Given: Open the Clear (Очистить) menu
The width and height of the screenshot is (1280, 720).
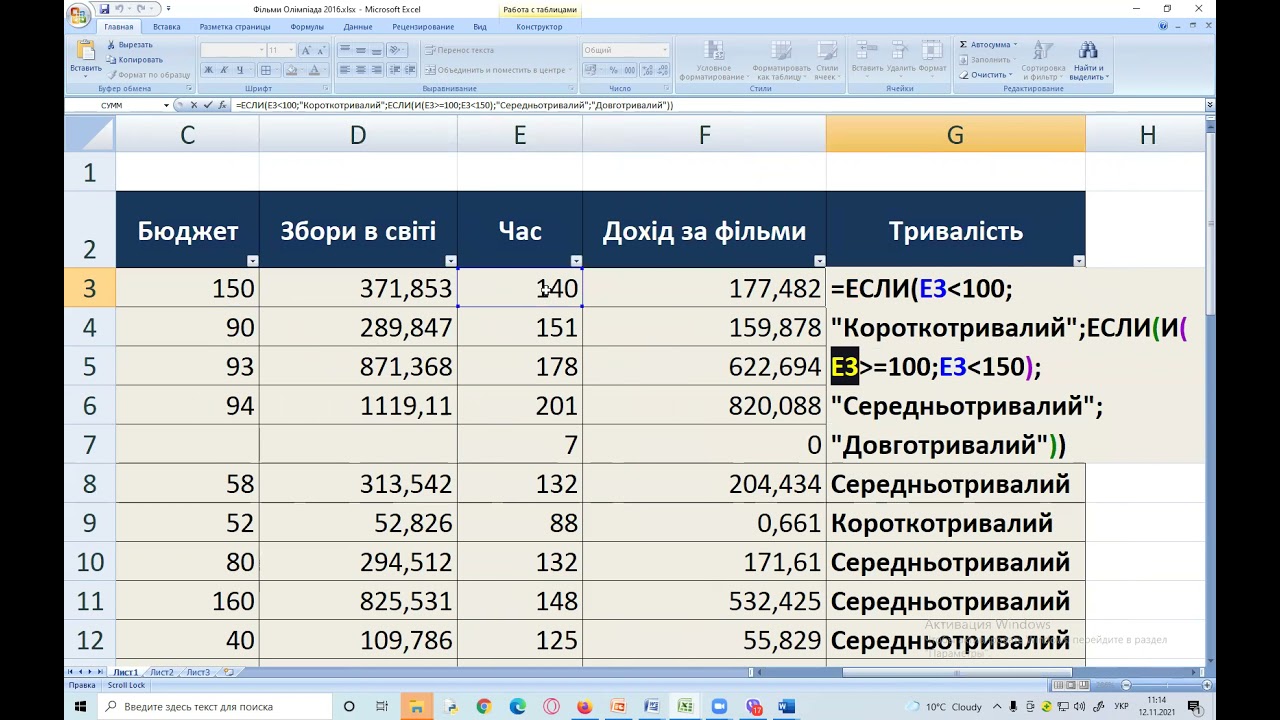Looking at the screenshot, I should (x=986, y=75).
